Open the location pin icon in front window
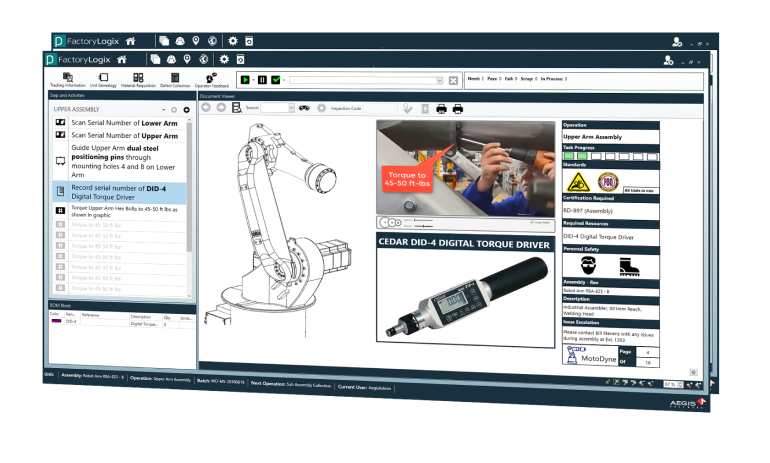 tap(187, 59)
